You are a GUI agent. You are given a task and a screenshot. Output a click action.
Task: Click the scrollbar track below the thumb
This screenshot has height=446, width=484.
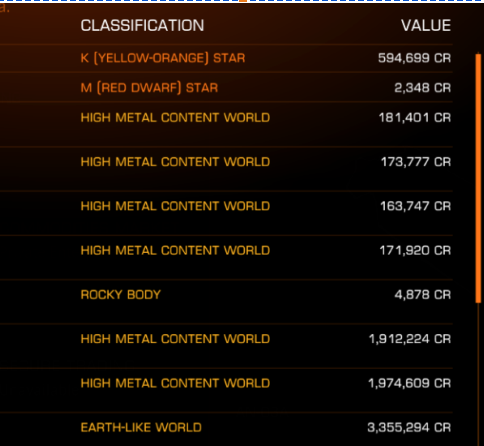coord(478,373)
